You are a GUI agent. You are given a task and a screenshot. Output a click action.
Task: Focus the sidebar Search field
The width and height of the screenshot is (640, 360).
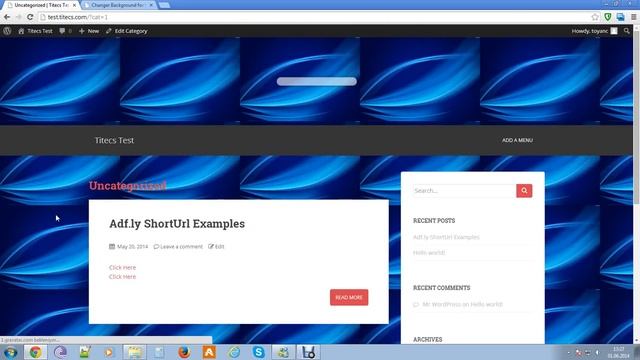pos(464,191)
